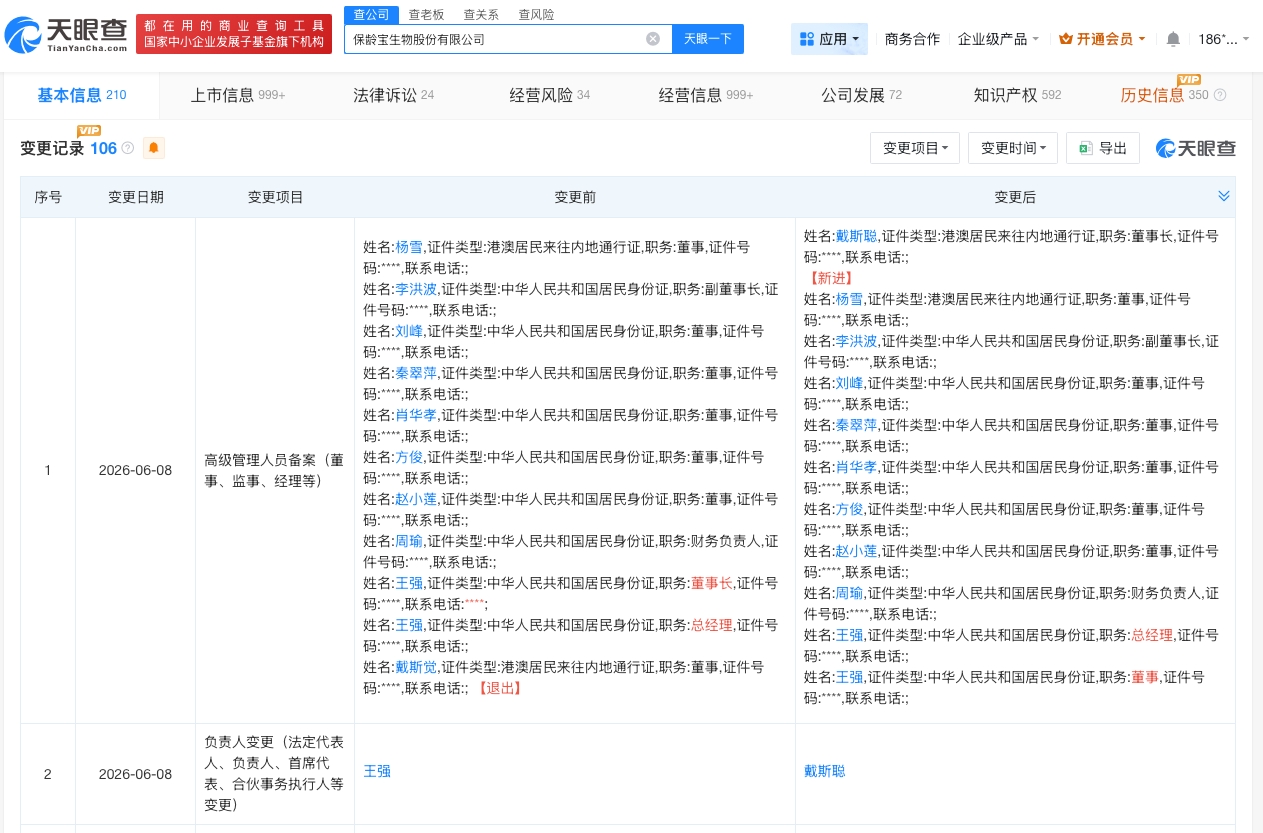Open 秦翠萍 link in 变更后 column
Screen dimensions: 1263x833
click(x=856, y=425)
